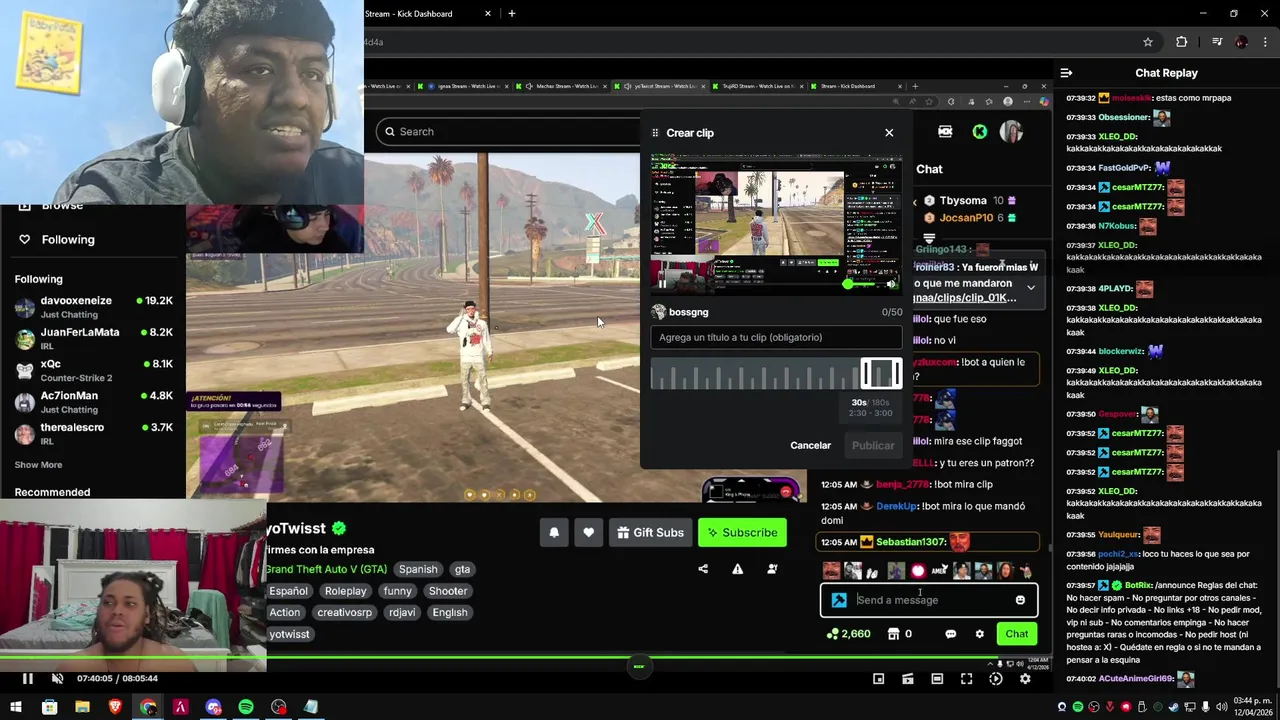The height and width of the screenshot is (720, 1280).
Task: Open a new browser tab with plus
Action: [x=511, y=14]
